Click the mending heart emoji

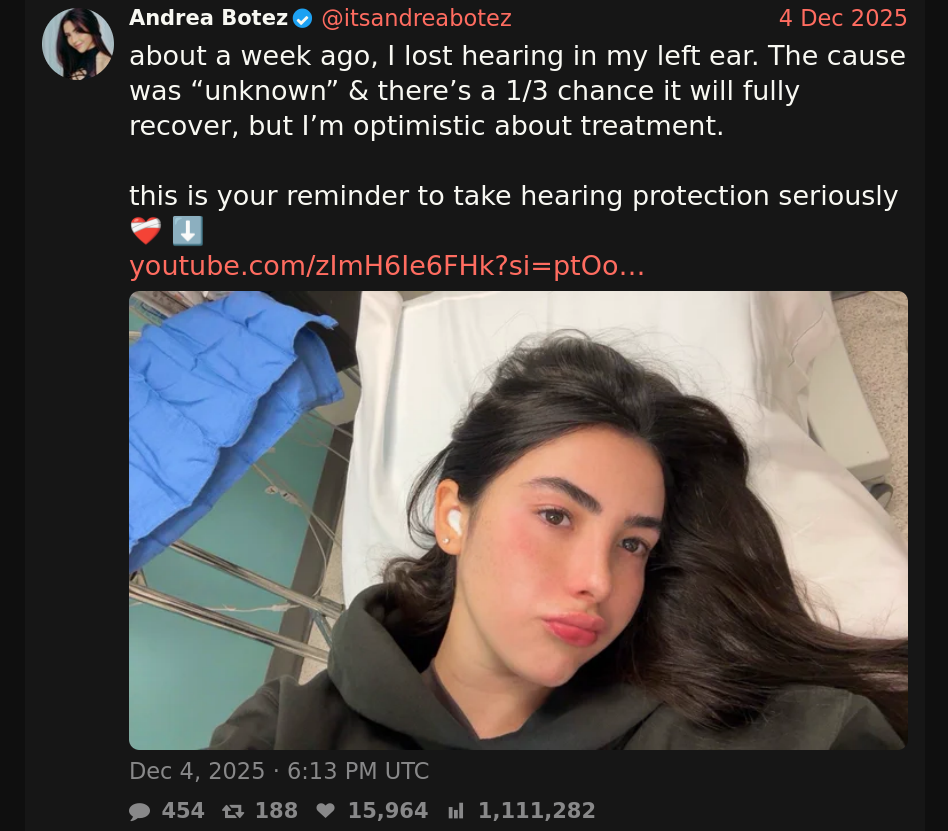point(146,231)
